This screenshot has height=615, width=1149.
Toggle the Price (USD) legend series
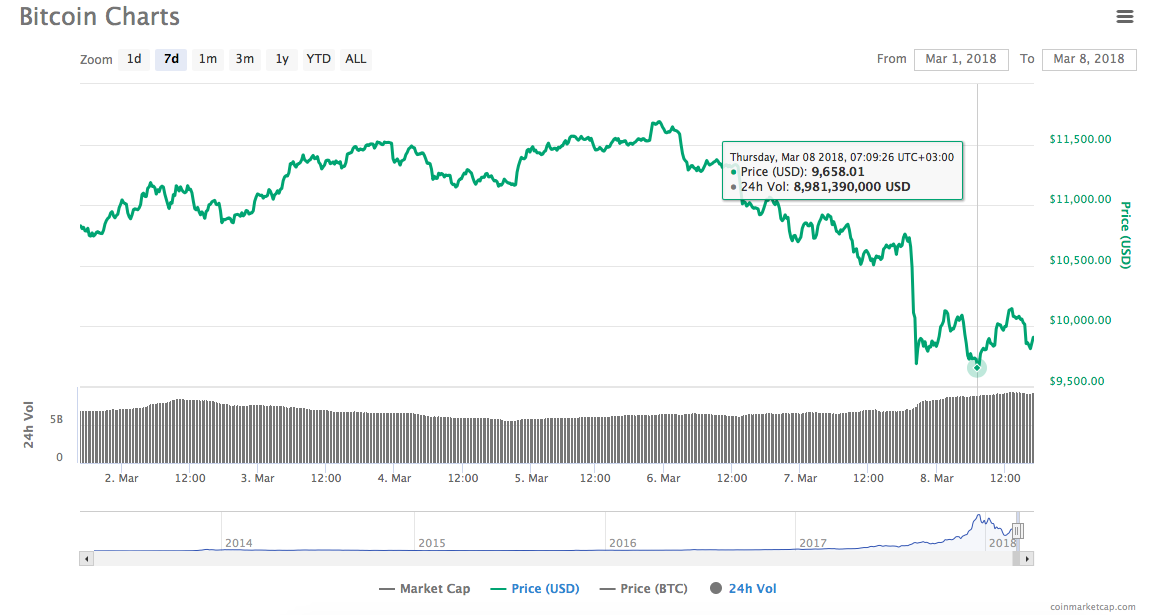click(x=535, y=589)
